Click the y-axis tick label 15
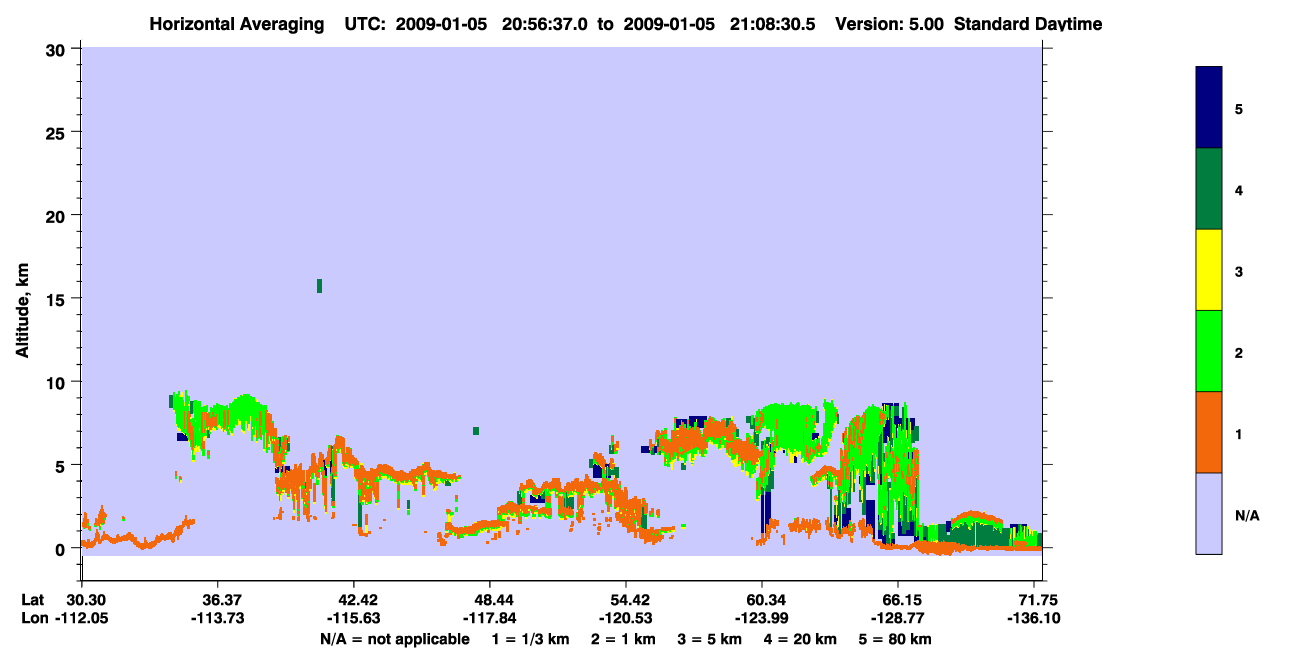This screenshot has height=667, width=1300. [58, 299]
